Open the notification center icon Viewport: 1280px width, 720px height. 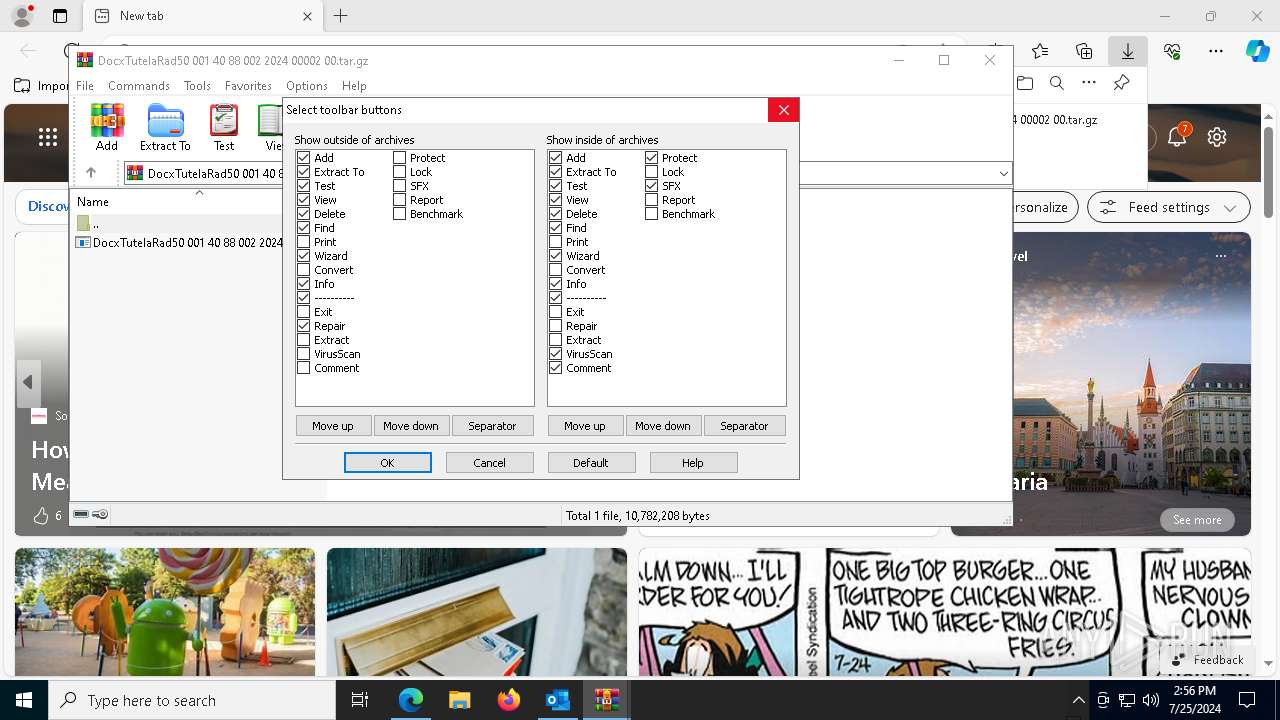tap(1247, 700)
